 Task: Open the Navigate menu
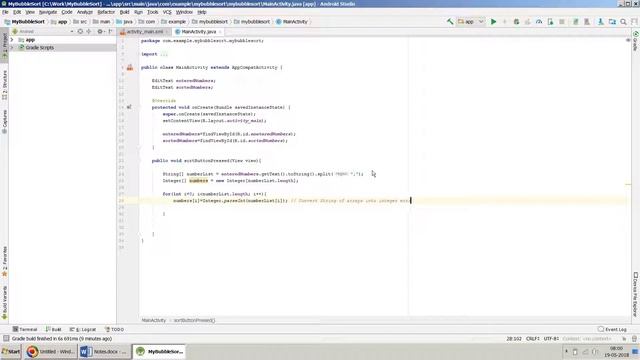click(x=48, y=12)
